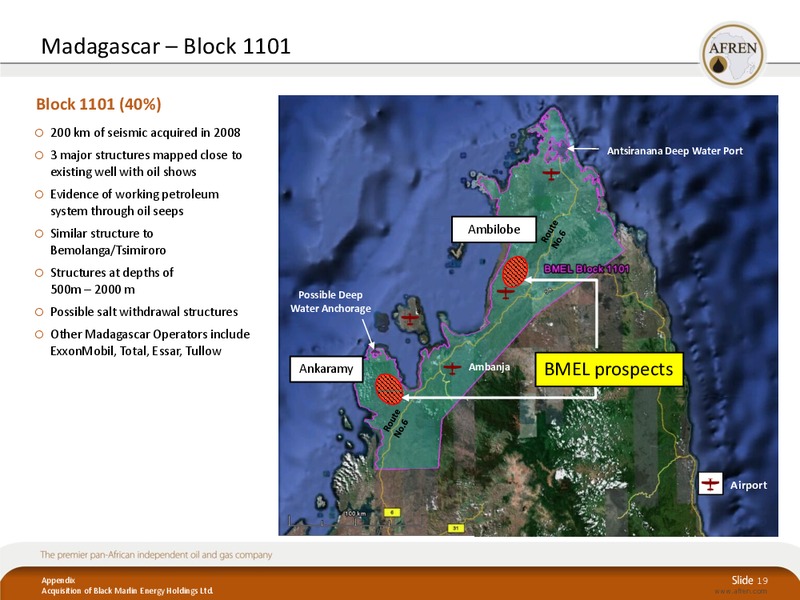Screen dimensions: 800x600
Task: Click the Other Madagascar Operators bullet
Action: click(x=150, y=342)
